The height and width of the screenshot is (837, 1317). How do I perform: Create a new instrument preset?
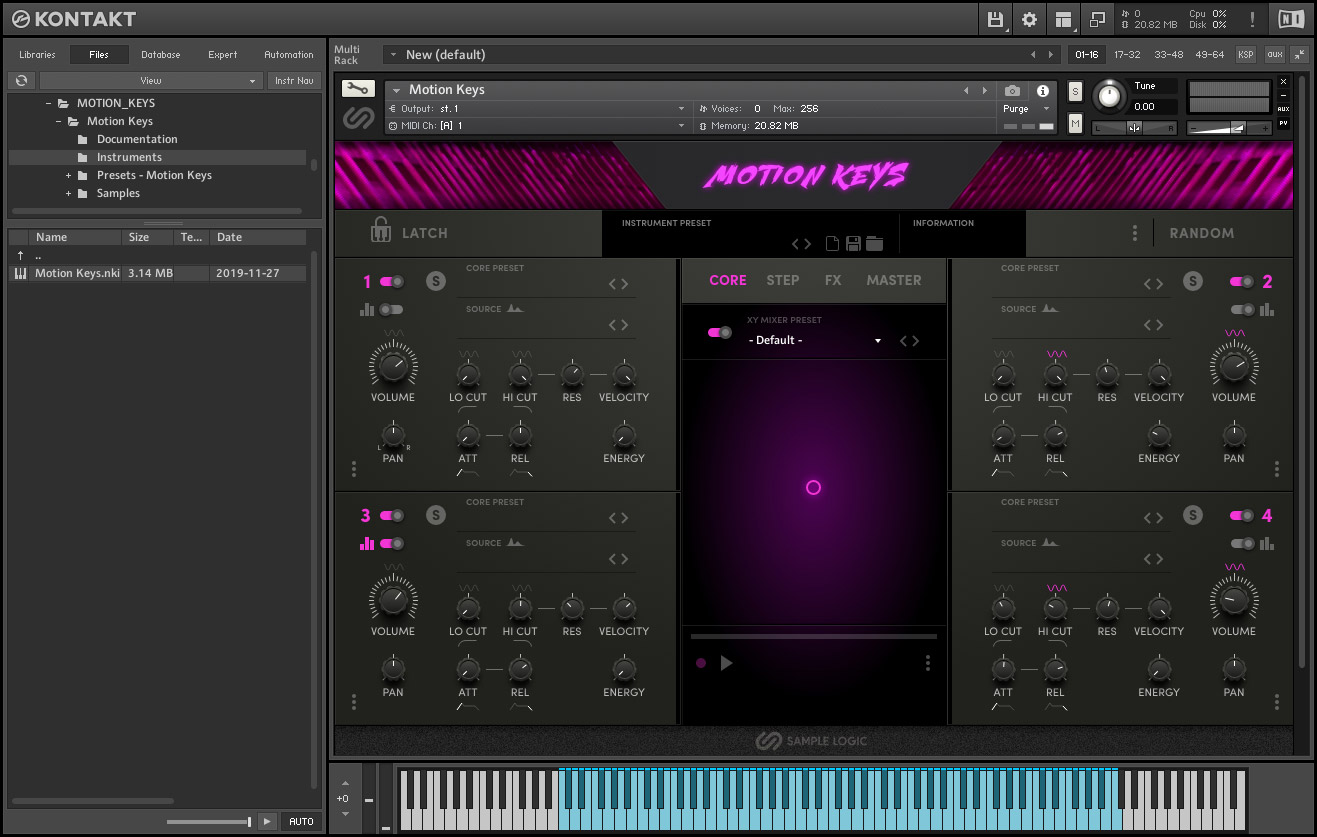click(832, 243)
